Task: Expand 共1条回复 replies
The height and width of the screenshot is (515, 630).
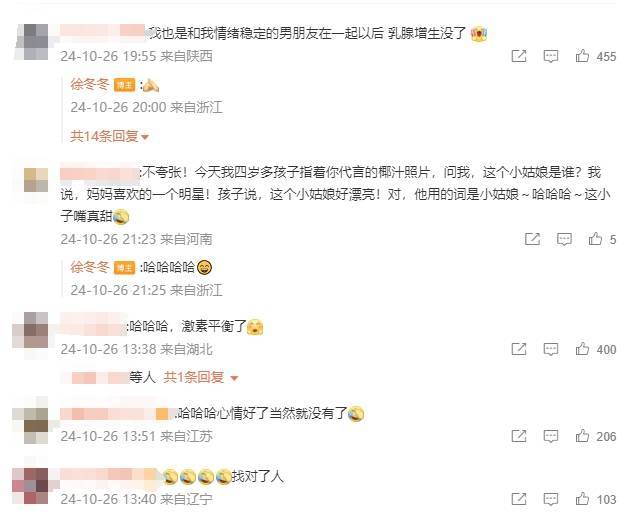Action: 201,377
